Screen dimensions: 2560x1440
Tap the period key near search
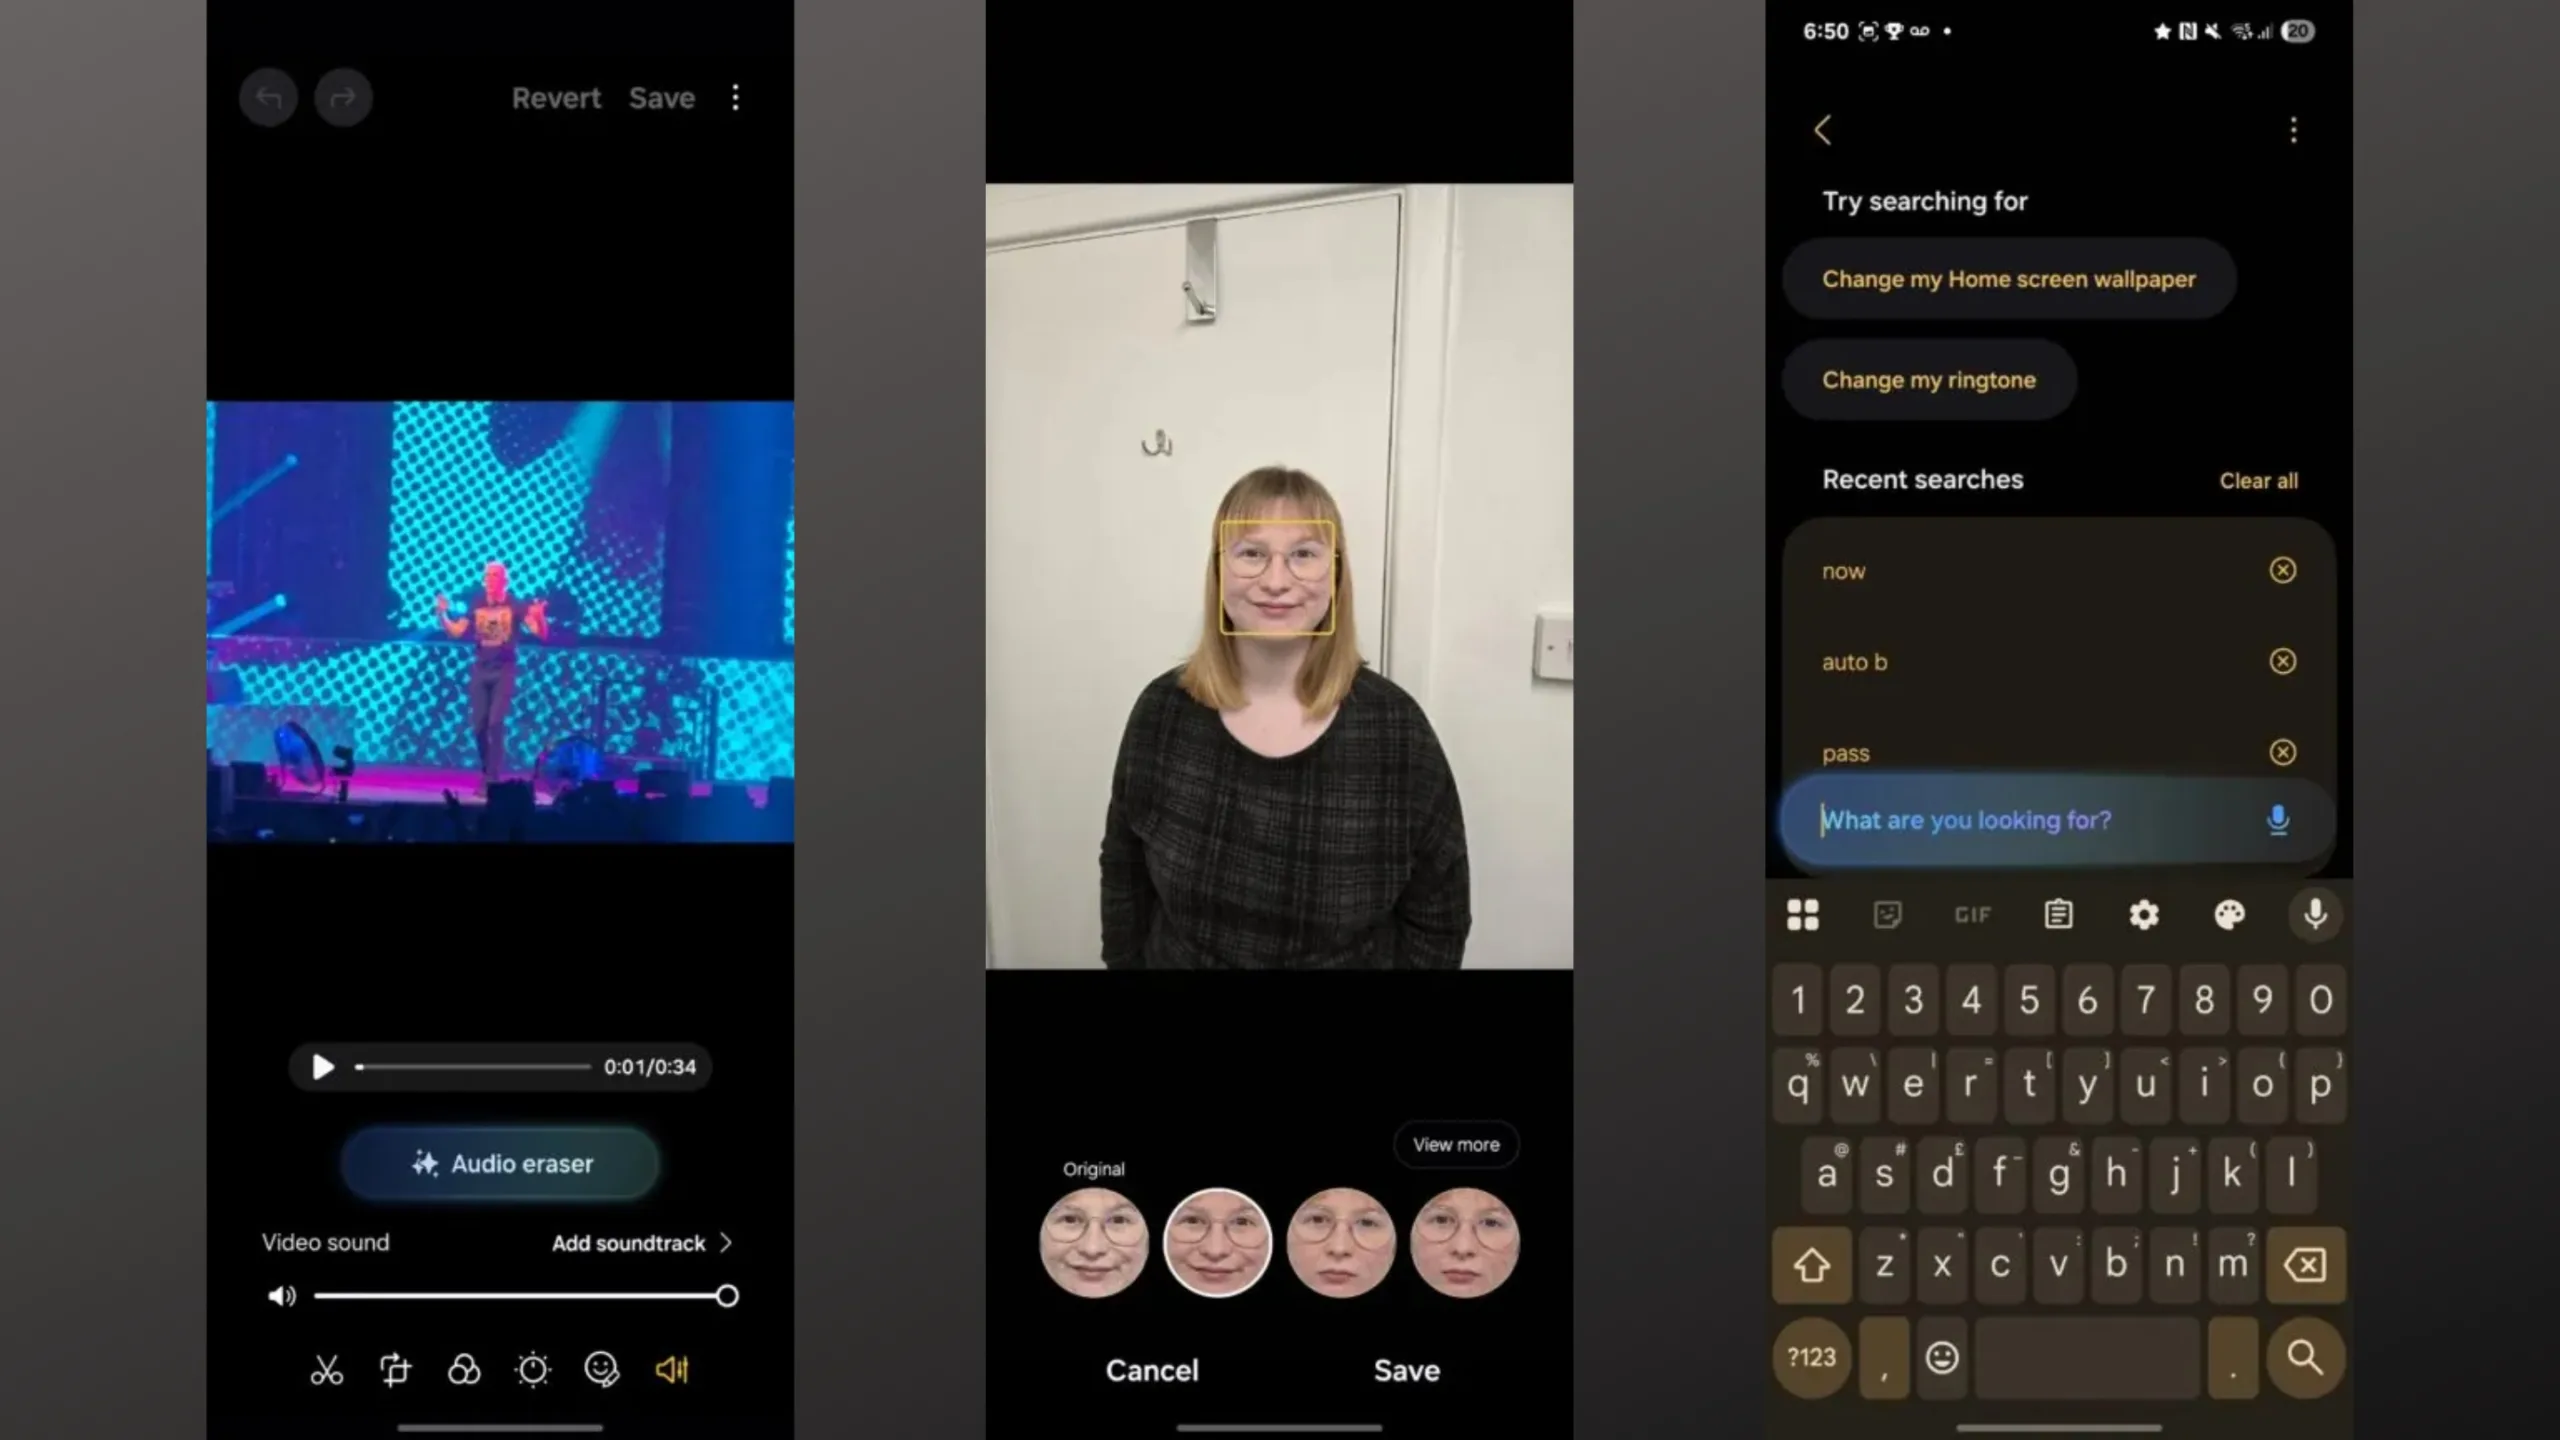click(x=2233, y=1357)
